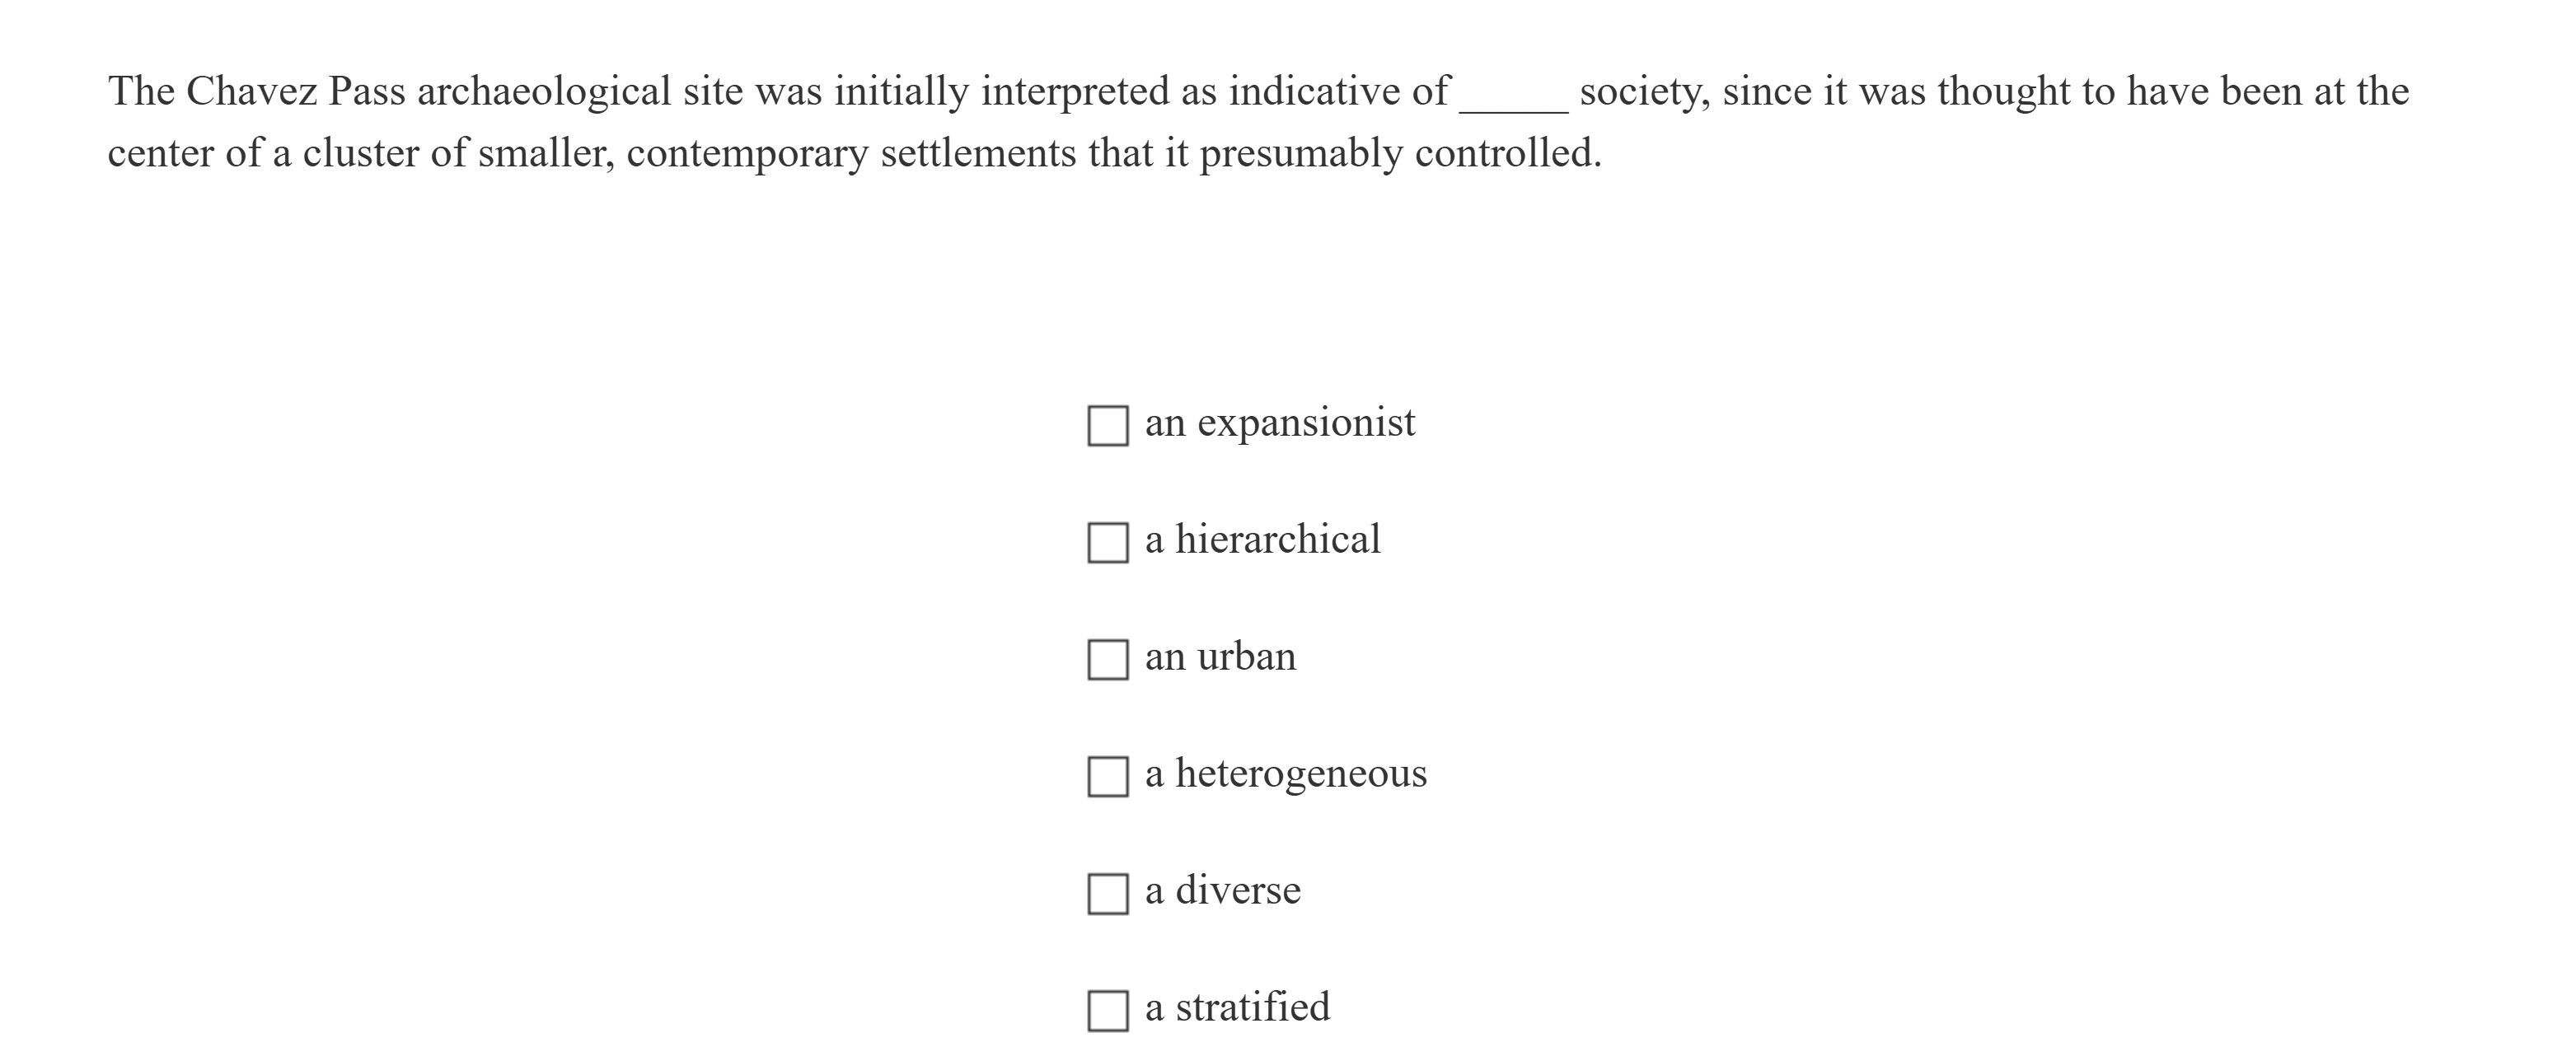Click the 'a heterogeneous' answer label text
Screen dimensions: 2576x1056
click(x=1285, y=774)
